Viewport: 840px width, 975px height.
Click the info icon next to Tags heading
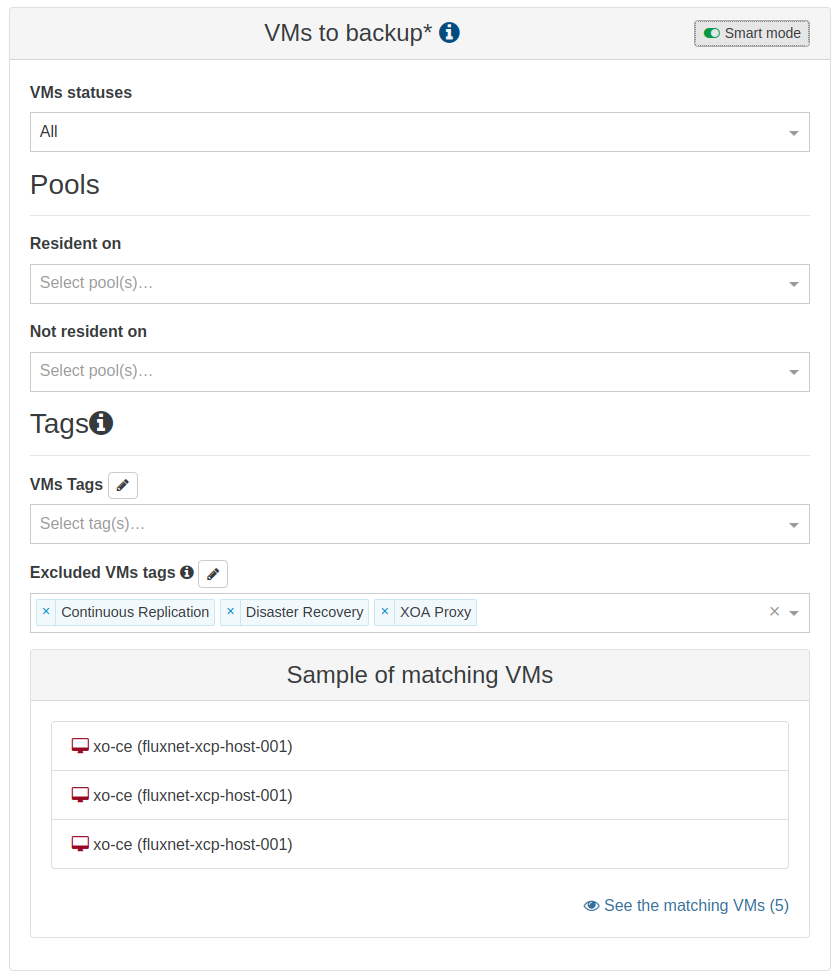(101, 423)
